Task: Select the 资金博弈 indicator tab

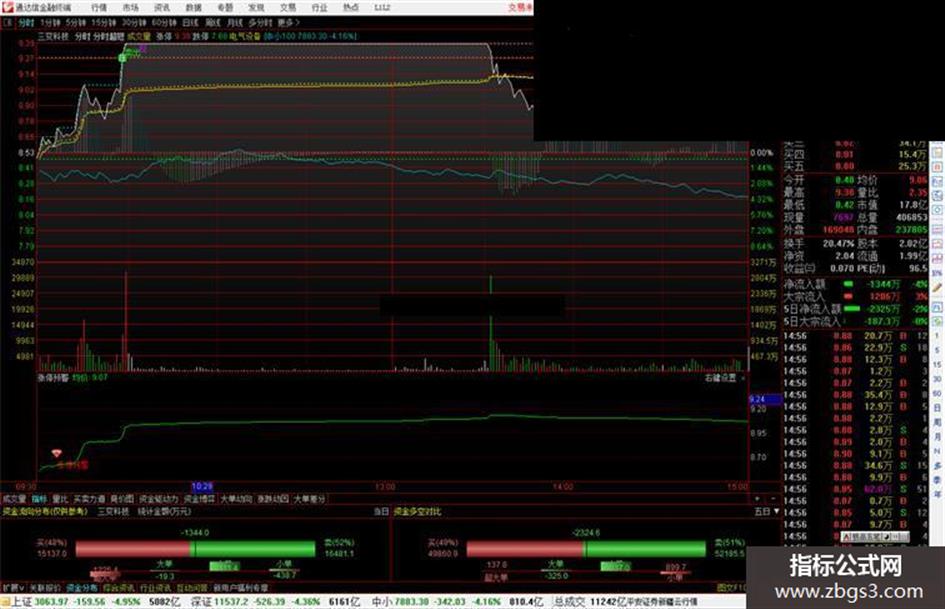Action: [199, 499]
